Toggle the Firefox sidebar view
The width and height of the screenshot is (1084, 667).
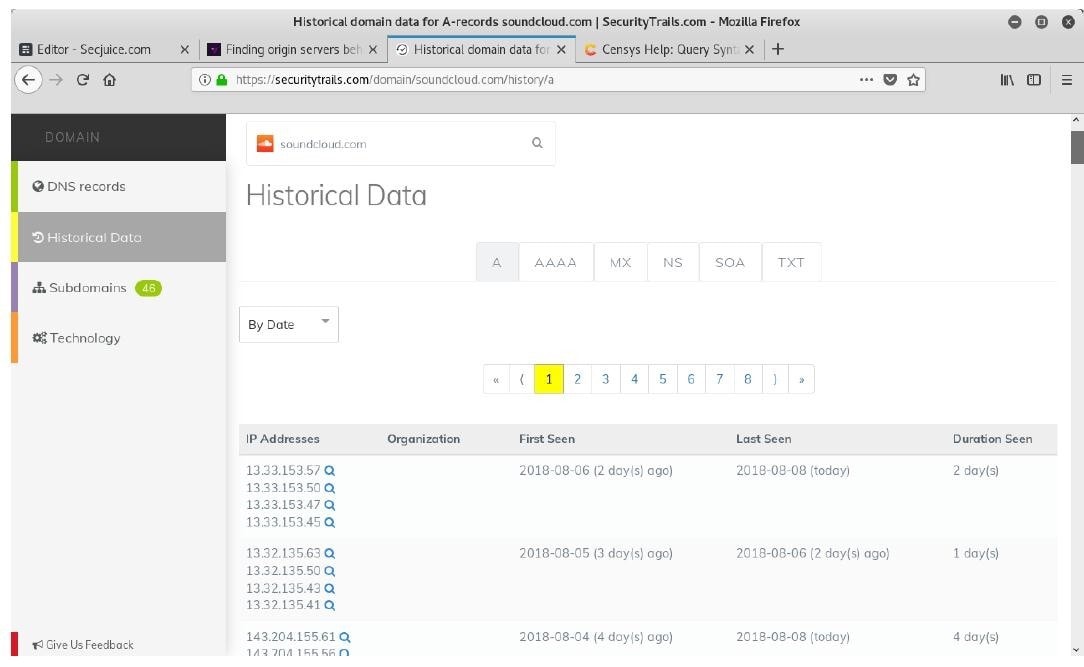click(x=1034, y=80)
